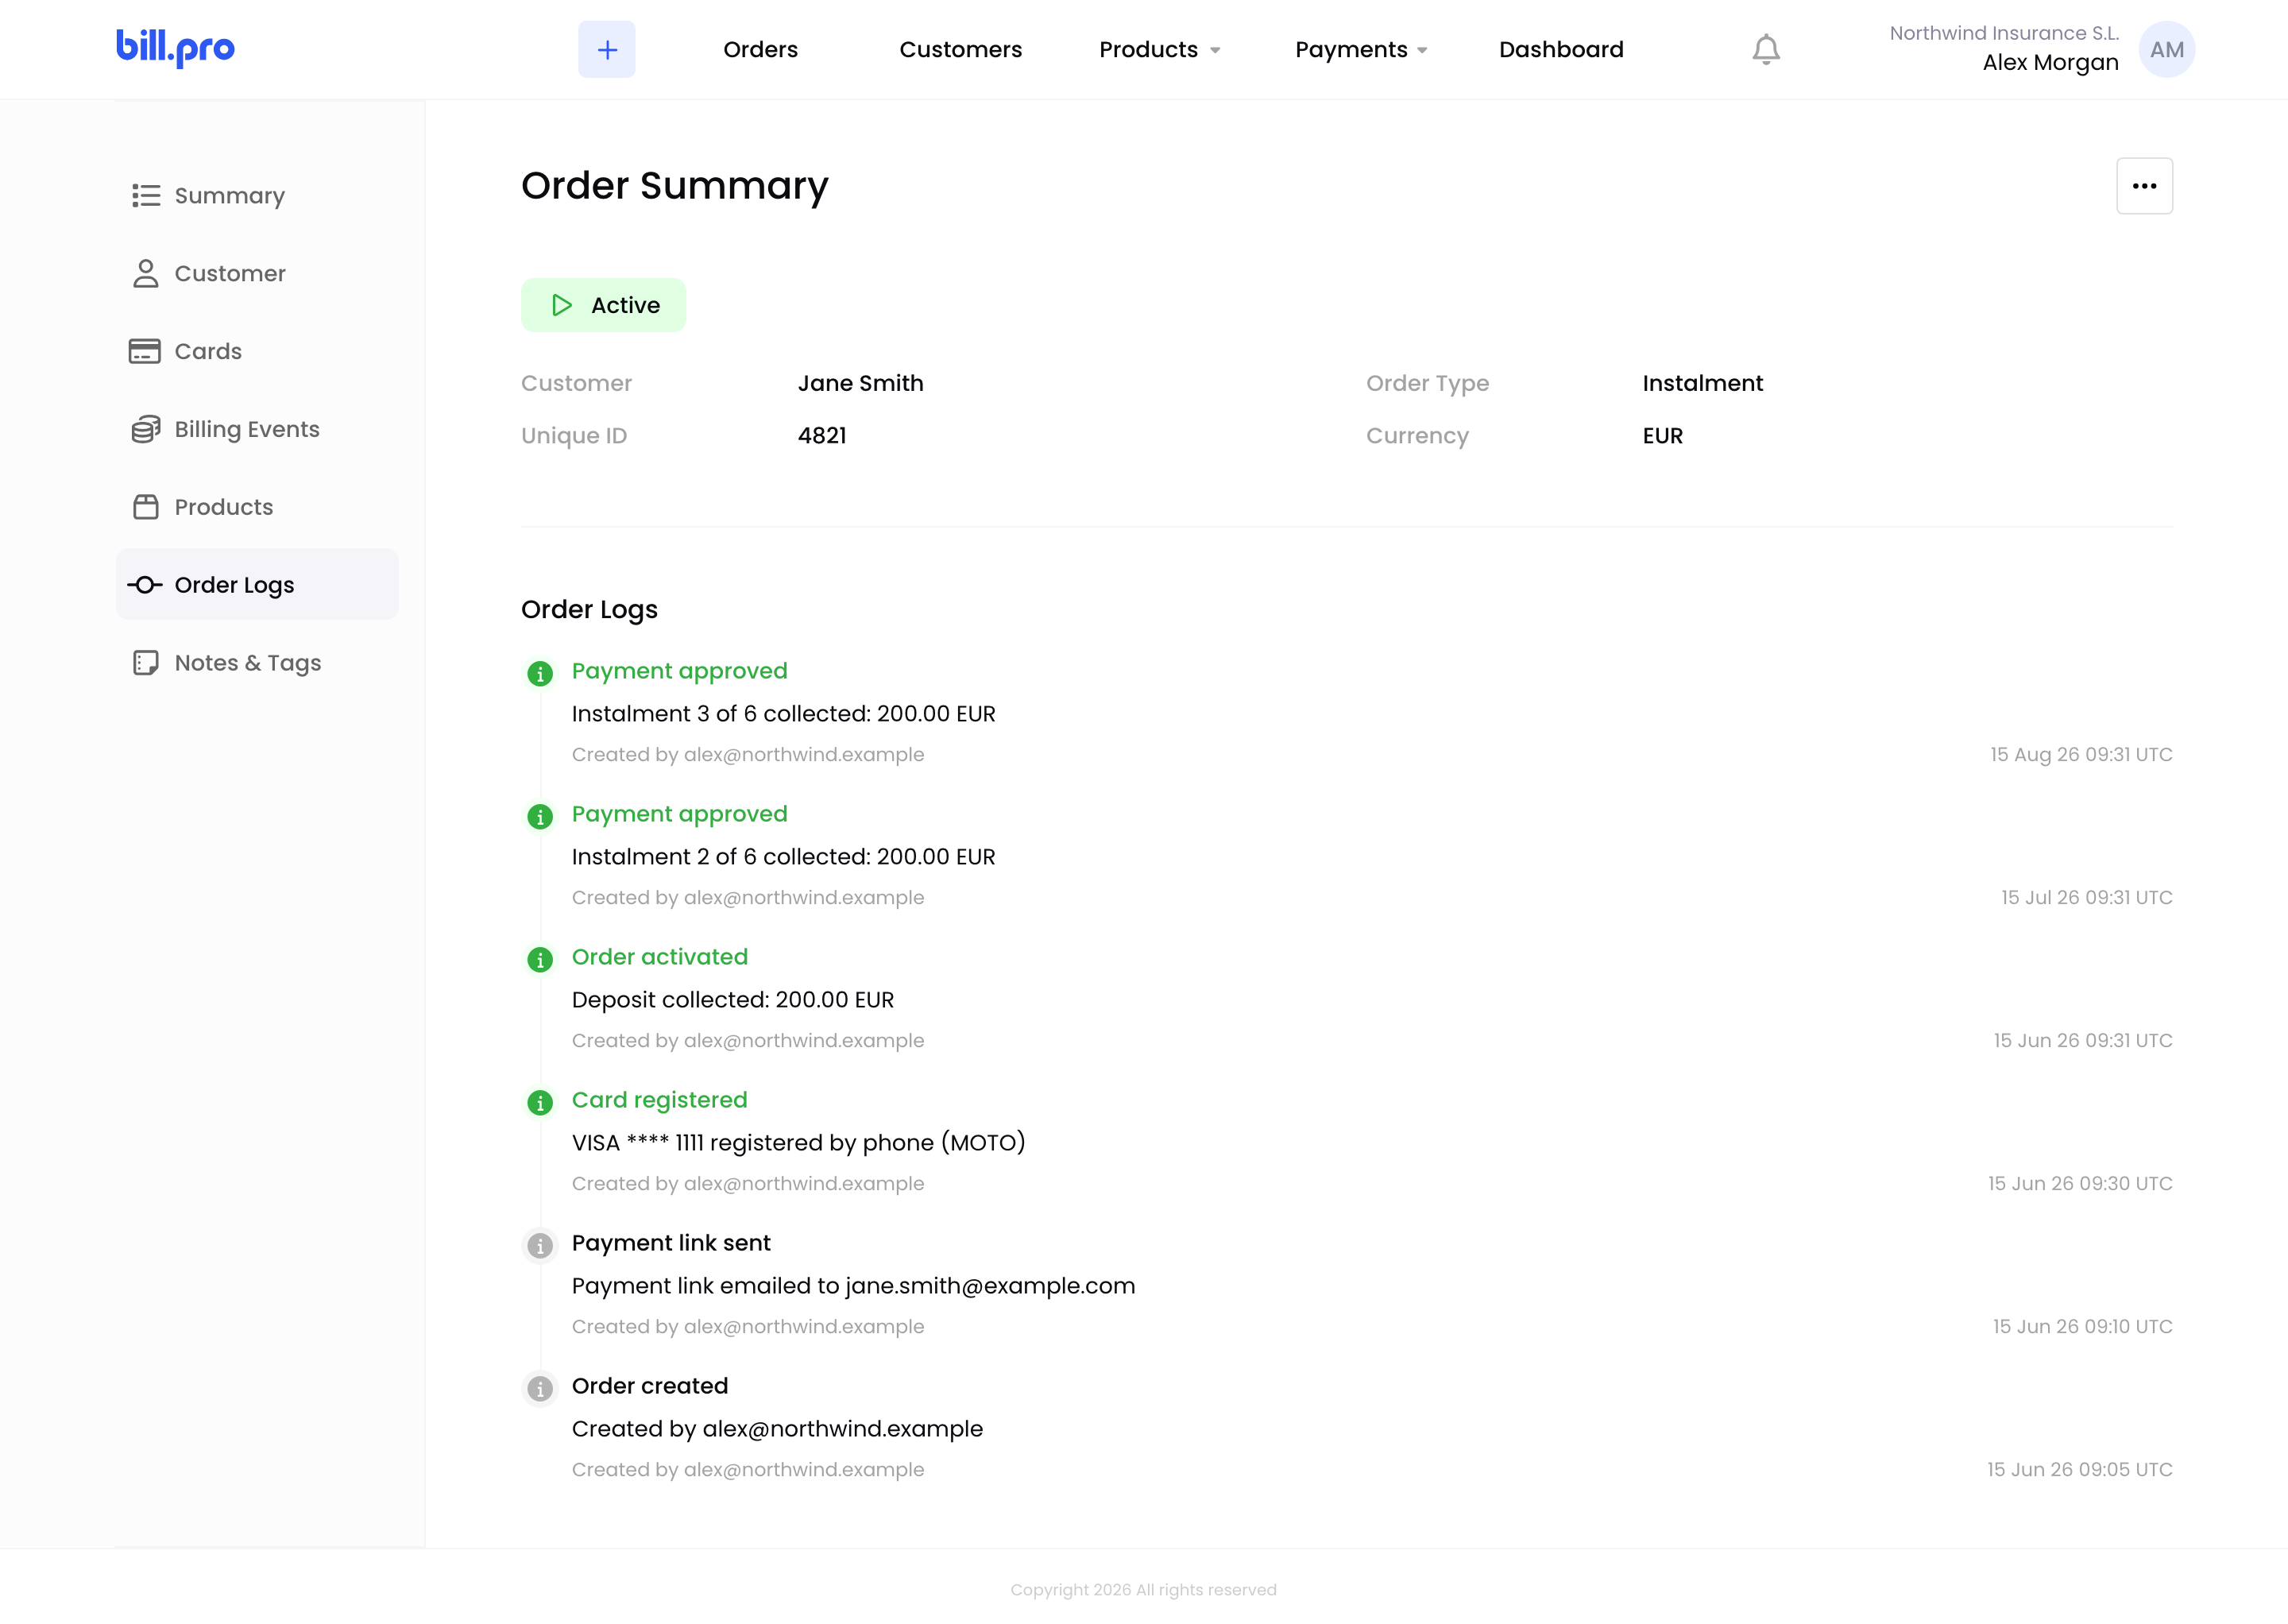Click Unique ID value 4821
The width and height of the screenshot is (2288, 1624).
pyautogui.click(x=822, y=436)
